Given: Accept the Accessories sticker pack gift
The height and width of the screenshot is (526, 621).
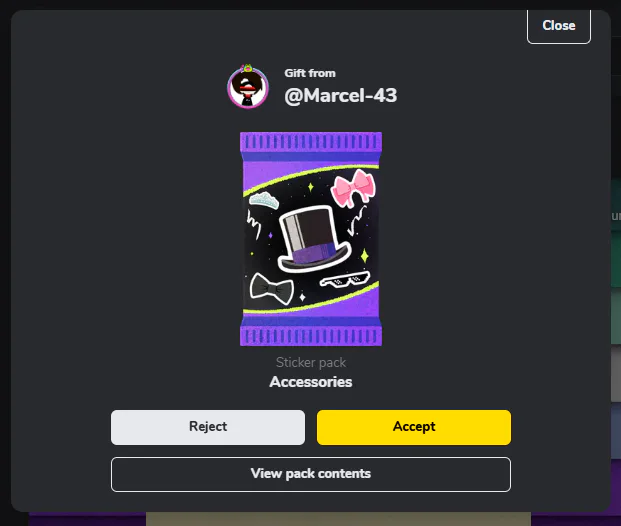Looking at the screenshot, I should point(414,427).
